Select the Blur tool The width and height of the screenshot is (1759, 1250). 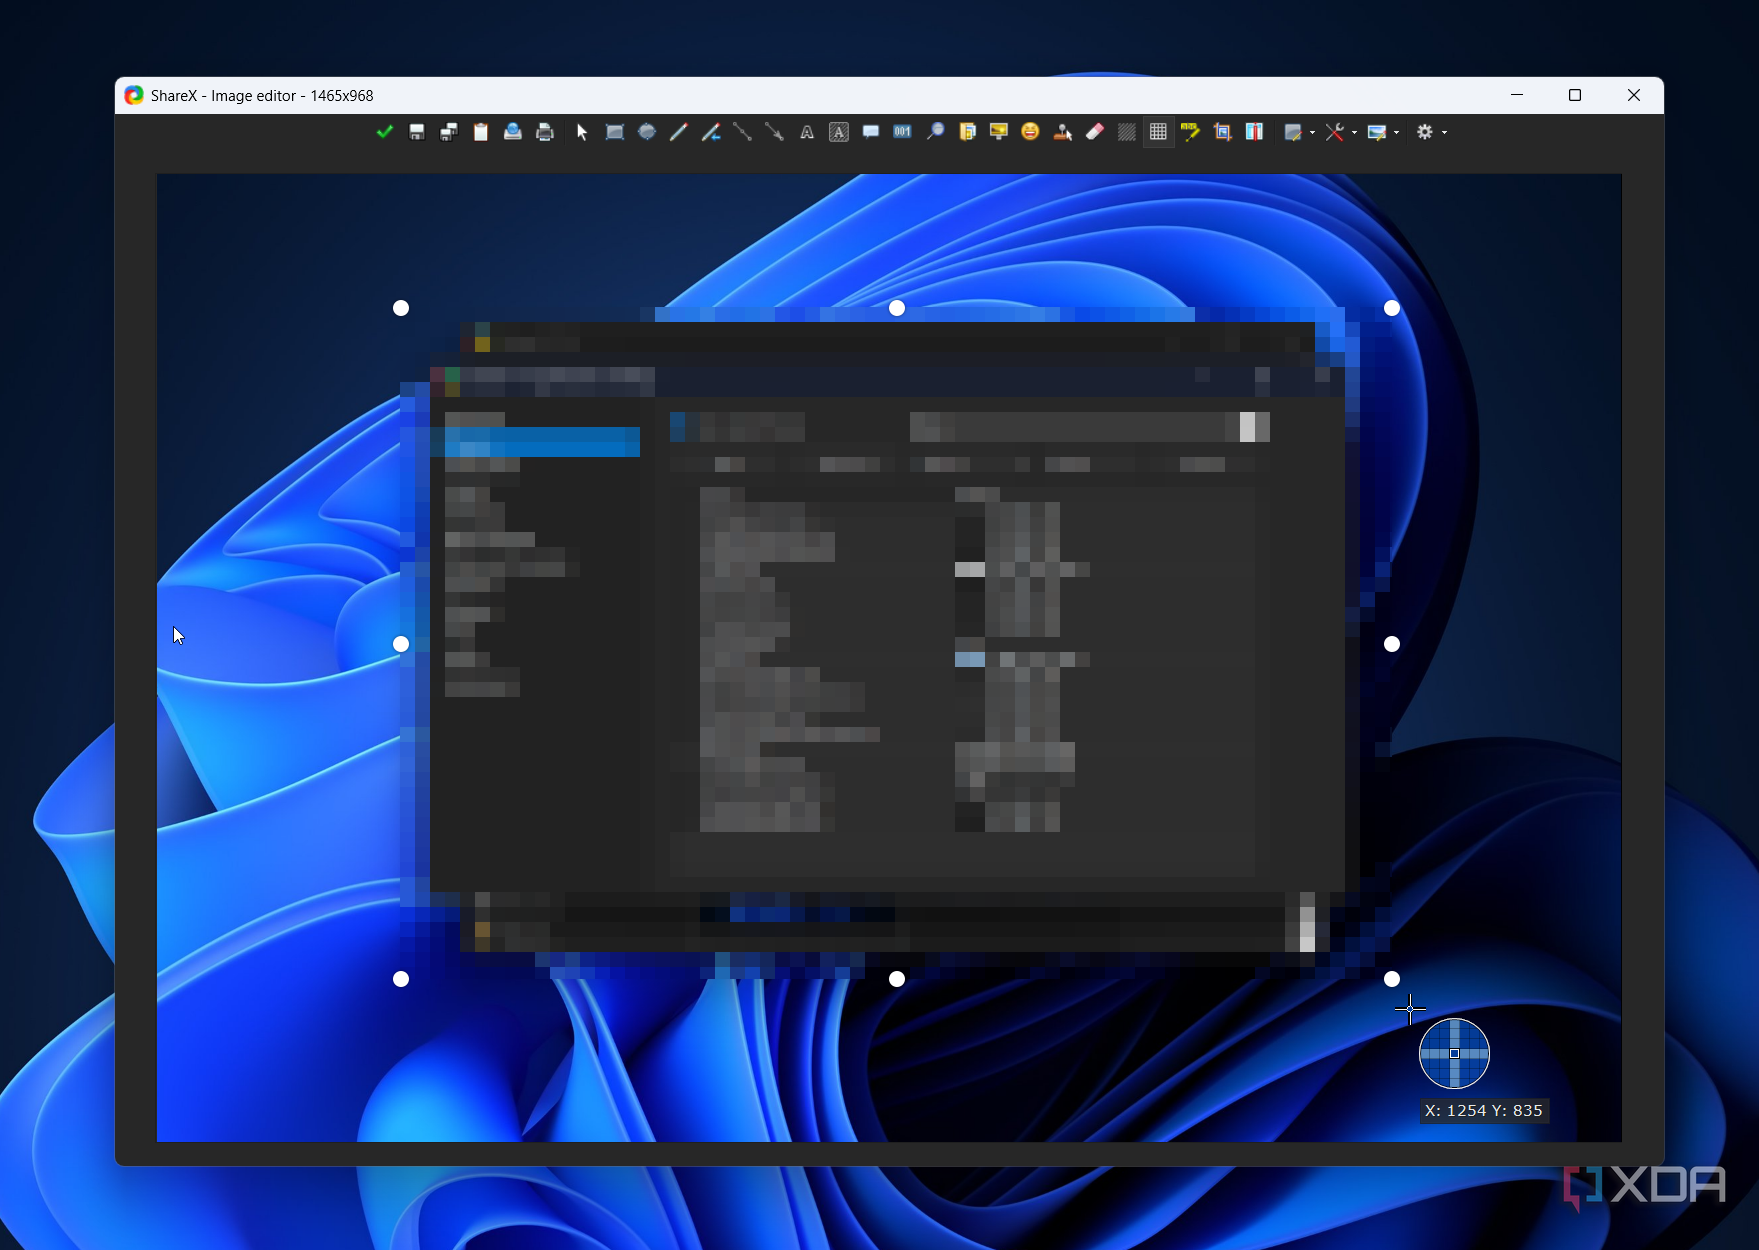pyautogui.click(x=1127, y=132)
